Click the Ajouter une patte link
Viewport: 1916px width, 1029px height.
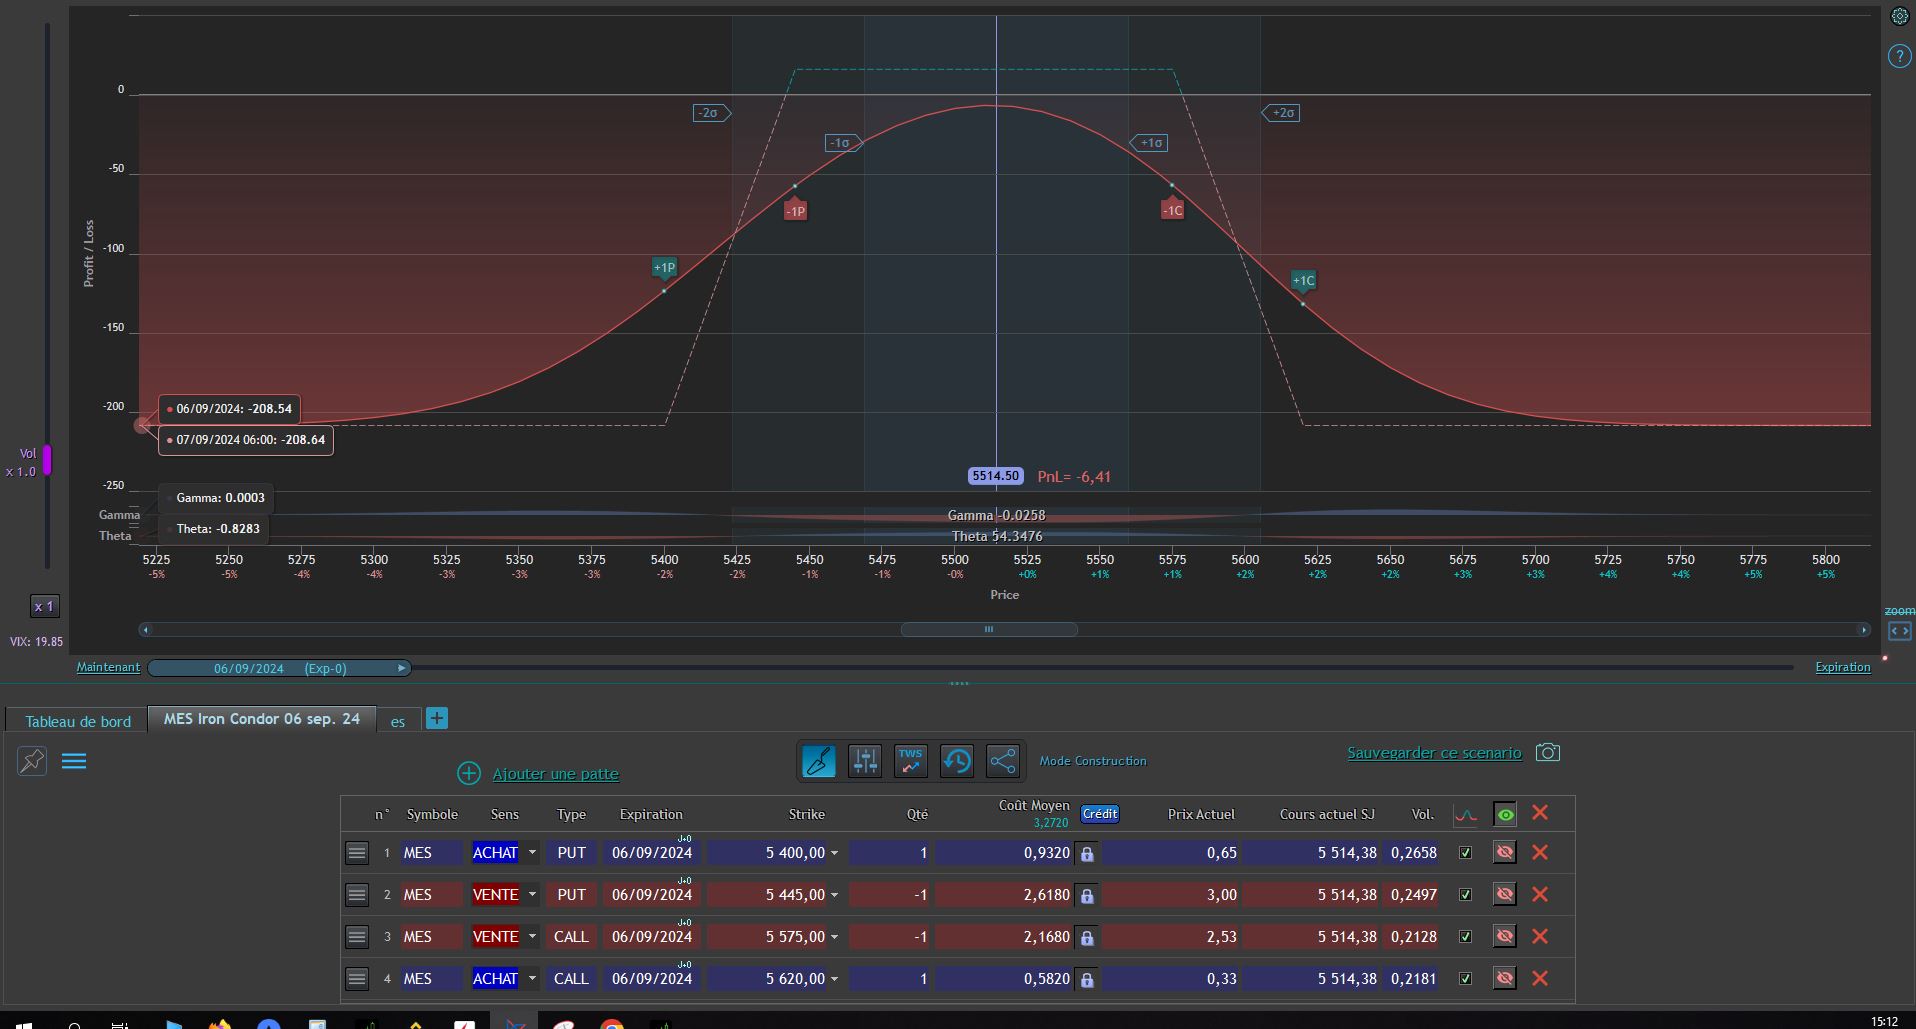tap(555, 774)
